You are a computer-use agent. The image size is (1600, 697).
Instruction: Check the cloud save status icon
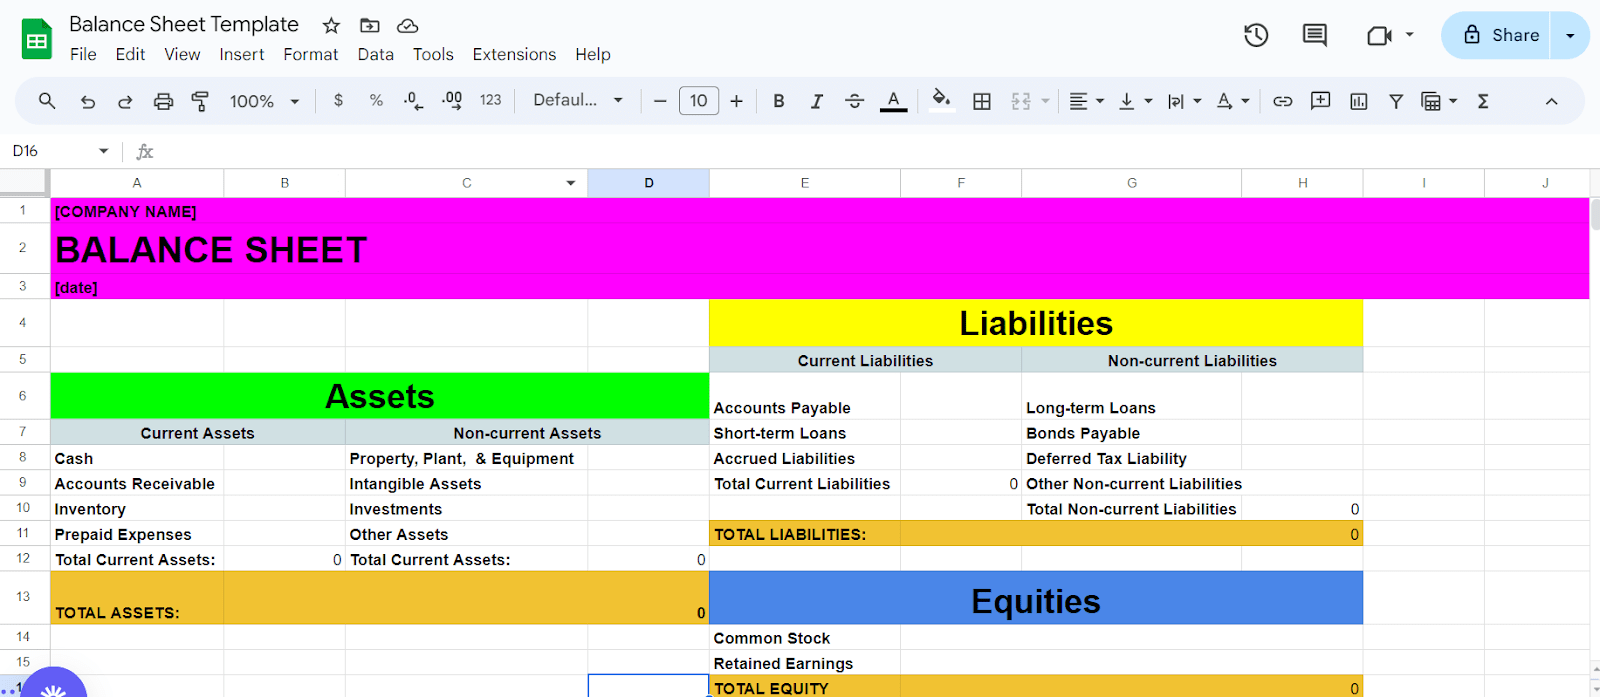(407, 25)
